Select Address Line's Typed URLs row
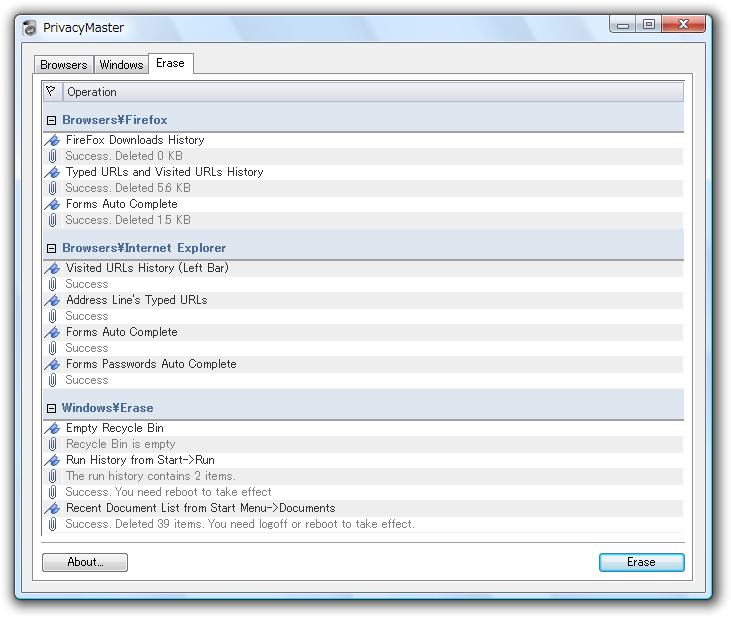 [x=364, y=301]
